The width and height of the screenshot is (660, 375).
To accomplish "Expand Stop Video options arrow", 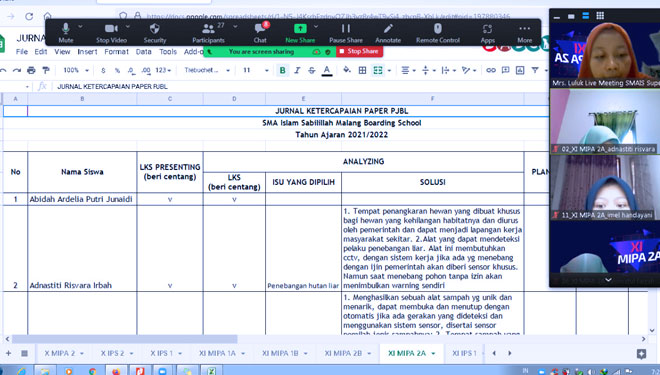I will coord(128,27).
